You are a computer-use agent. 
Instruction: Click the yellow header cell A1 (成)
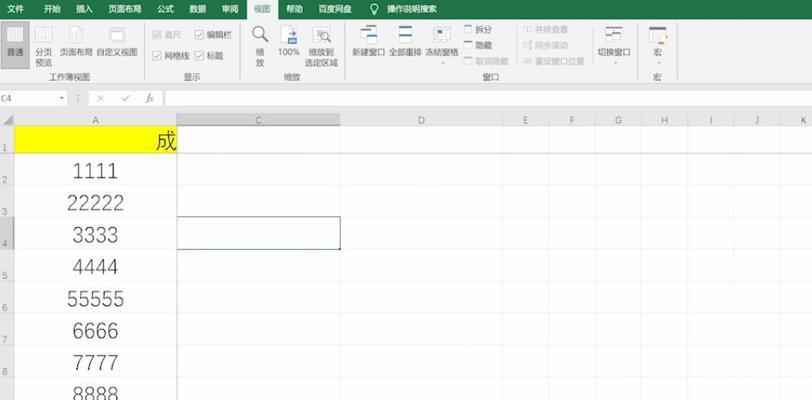pyautogui.click(x=95, y=140)
